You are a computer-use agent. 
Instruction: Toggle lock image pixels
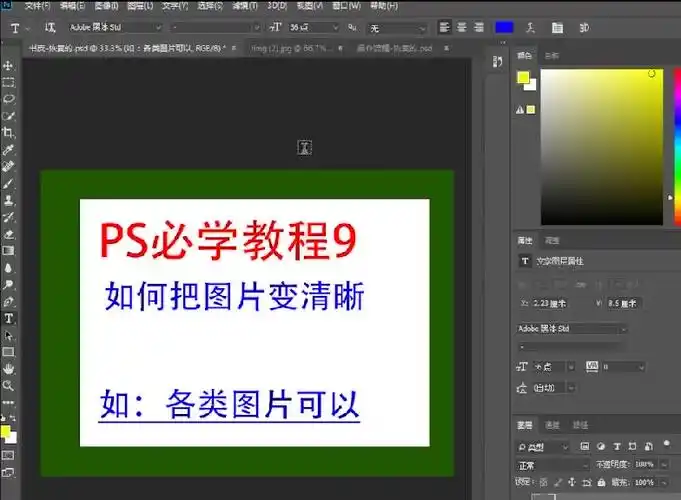(x=558, y=482)
